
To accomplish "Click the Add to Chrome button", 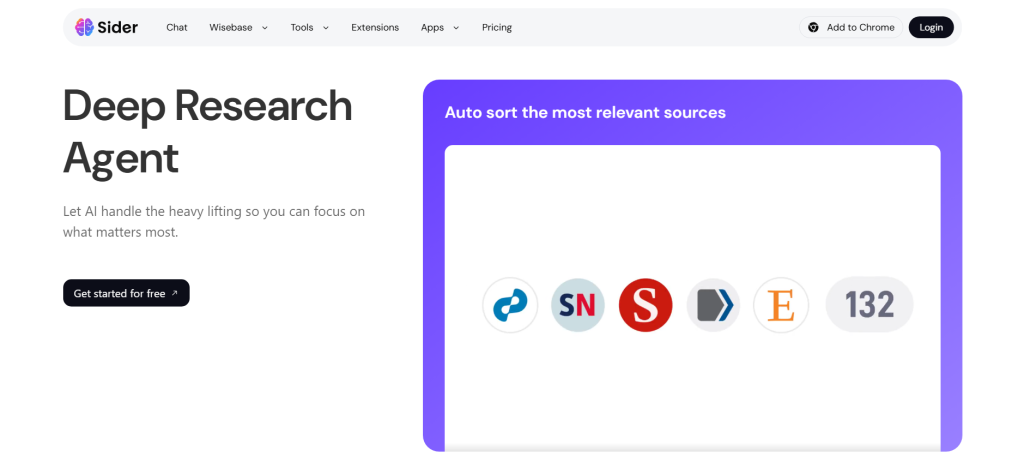I will tap(851, 27).
